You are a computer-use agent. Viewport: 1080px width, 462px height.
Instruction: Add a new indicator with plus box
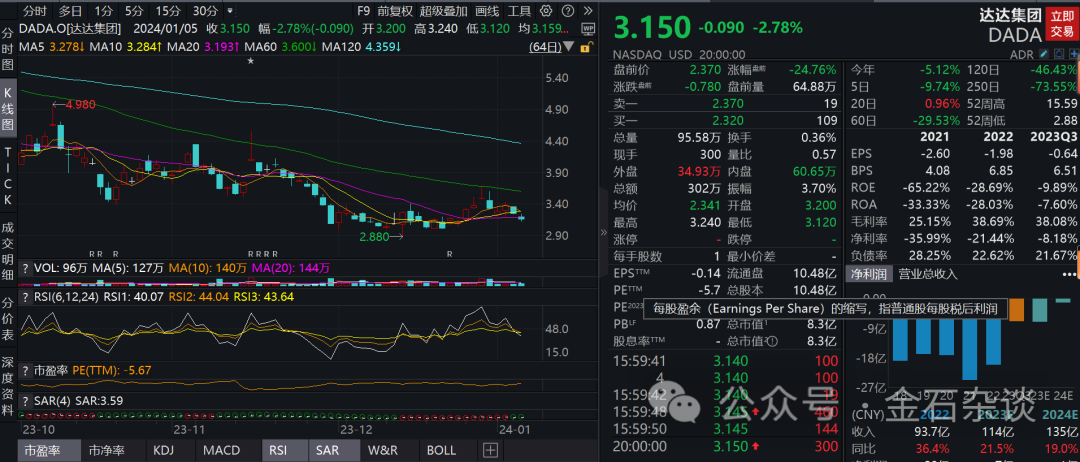tap(490, 450)
